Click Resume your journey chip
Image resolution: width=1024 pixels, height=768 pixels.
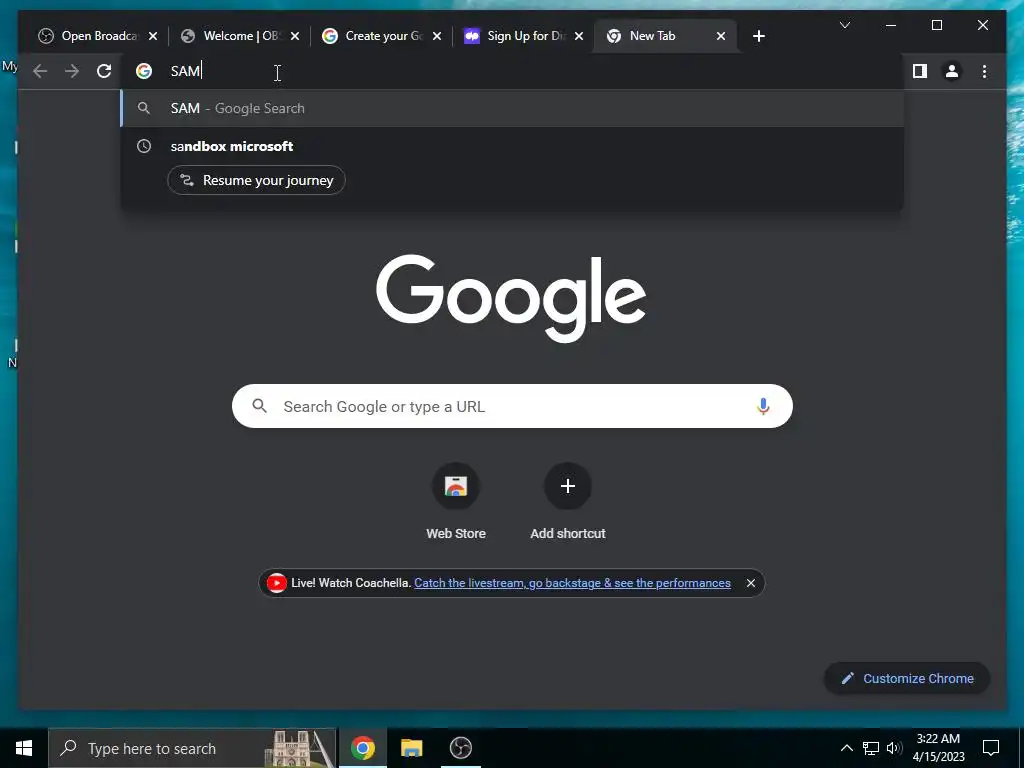[x=257, y=180]
